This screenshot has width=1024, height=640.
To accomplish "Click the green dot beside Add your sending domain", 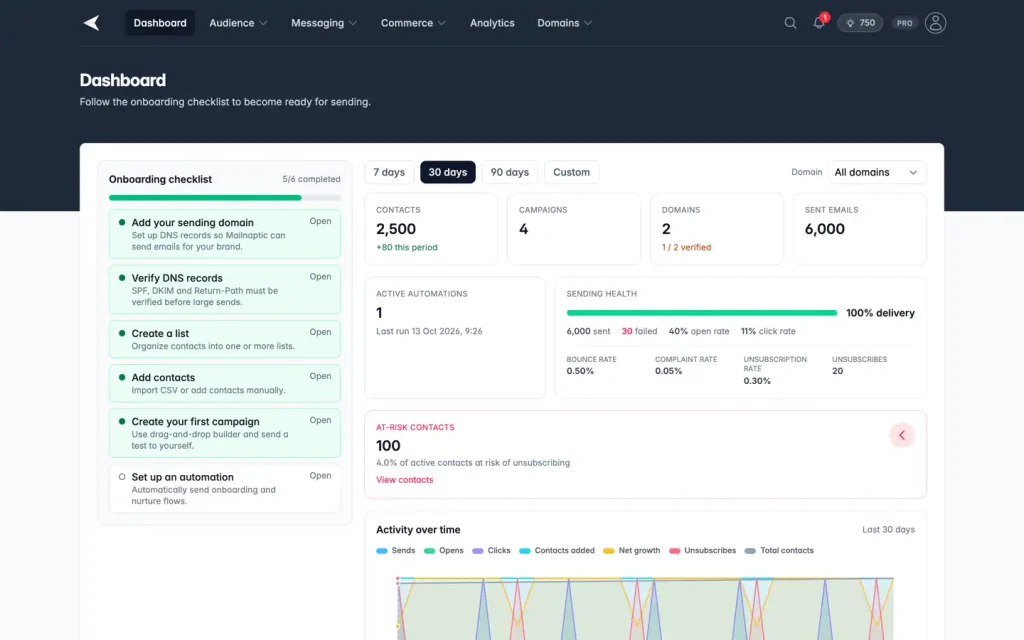I will click(x=121, y=222).
